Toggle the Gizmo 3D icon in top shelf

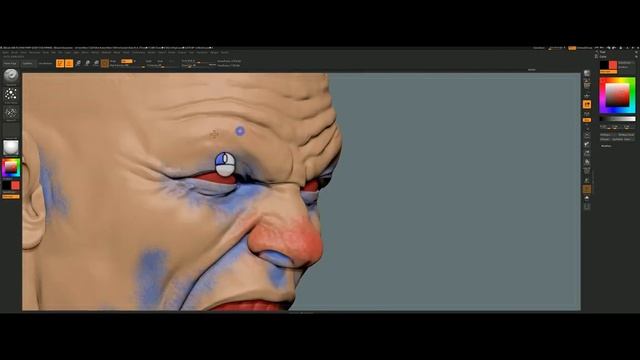pos(104,63)
